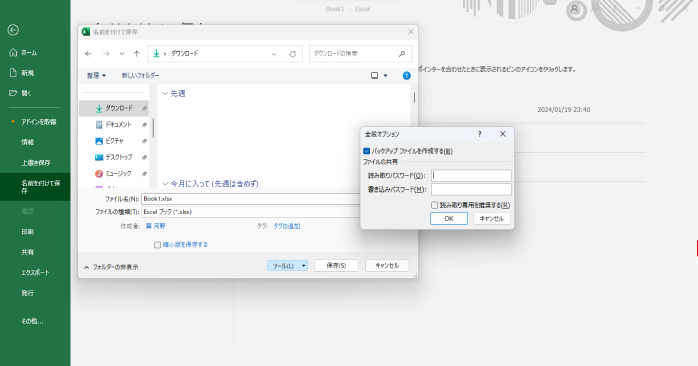The height and width of the screenshot is (366, 698).
Task: Click the pin icon beside ドキュメント
Action: pos(144,125)
